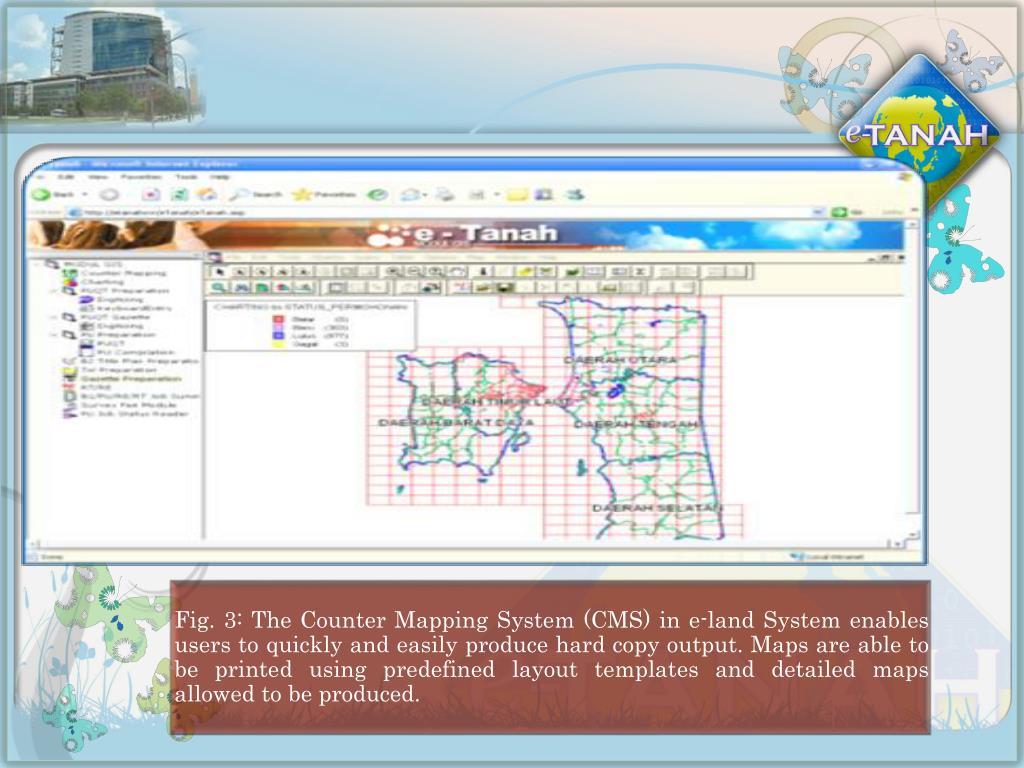
Task: Collapse the PUQT Preparation tree node
Action: (x=55, y=291)
